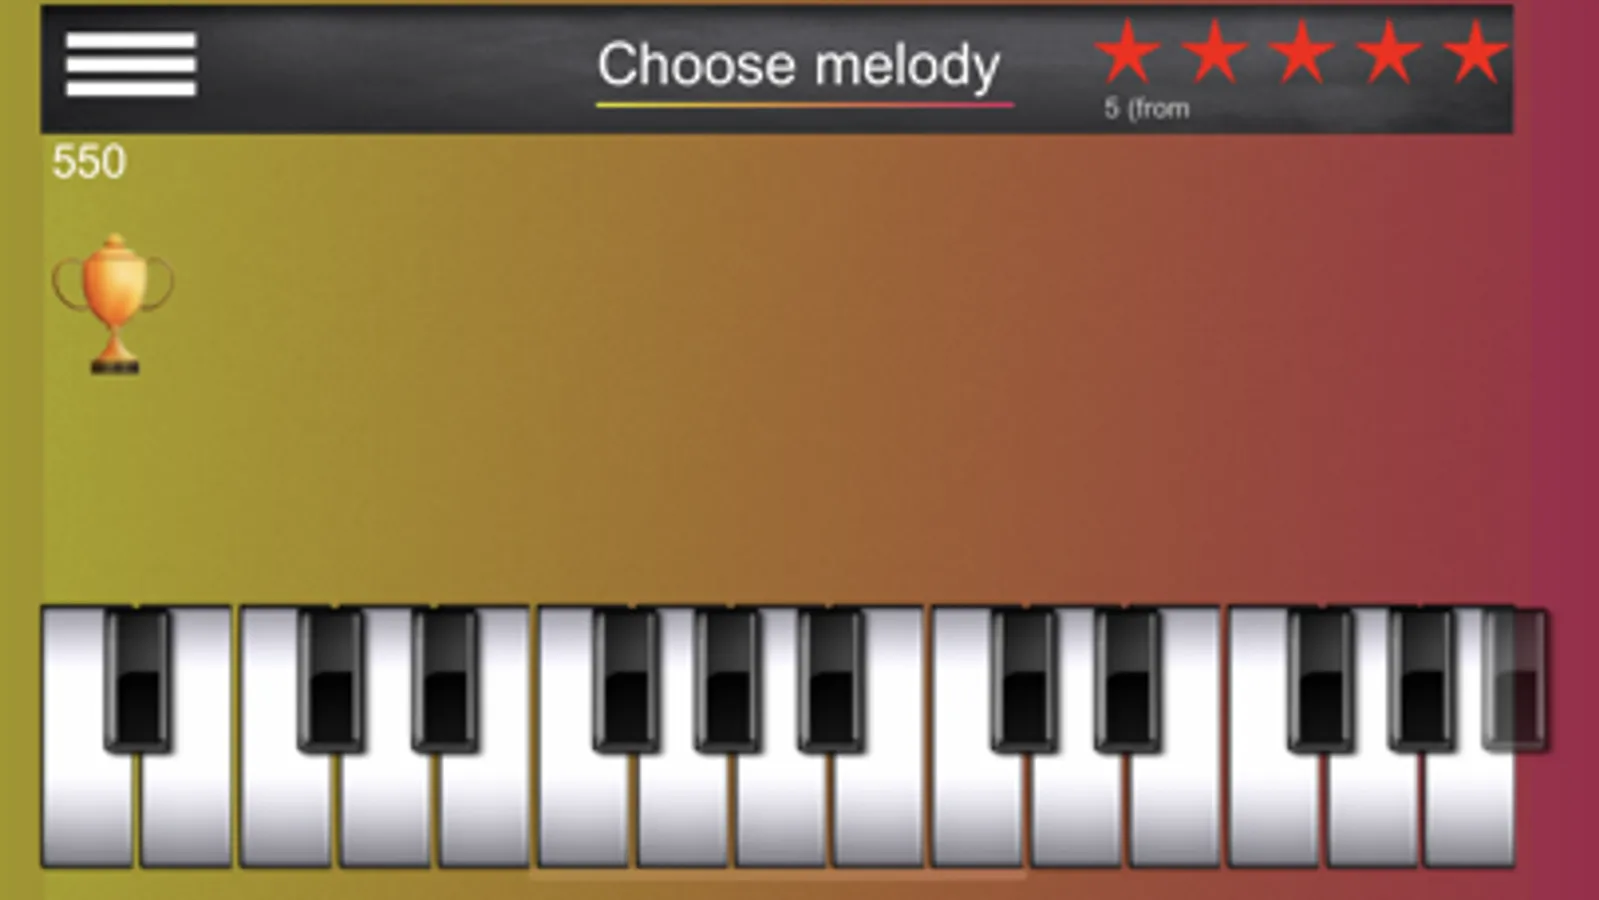Click the third red star
The image size is (1599, 900).
pos(1302,52)
